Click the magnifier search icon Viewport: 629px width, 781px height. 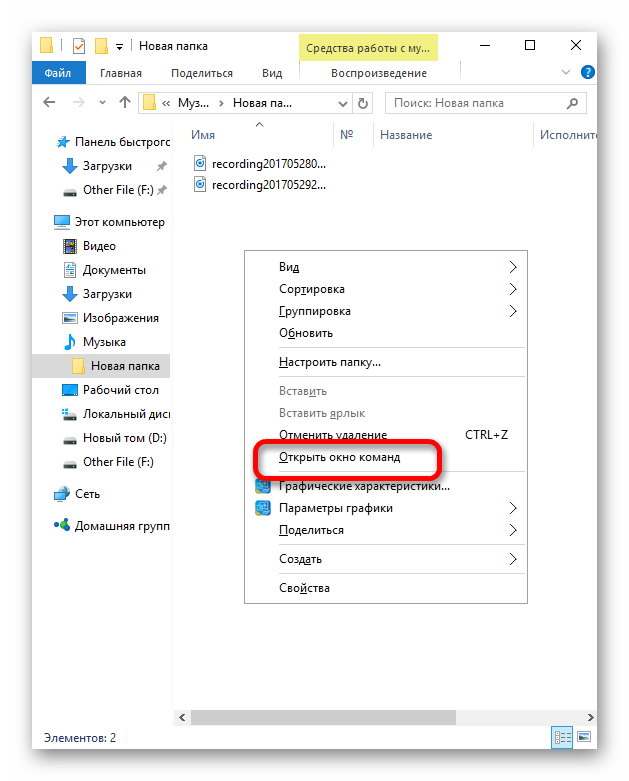573,103
